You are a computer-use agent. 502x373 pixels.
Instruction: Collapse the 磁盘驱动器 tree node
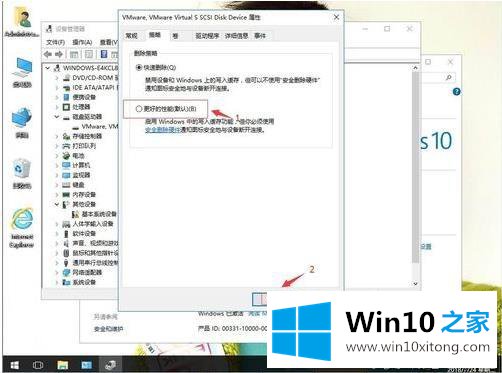(57, 117)
